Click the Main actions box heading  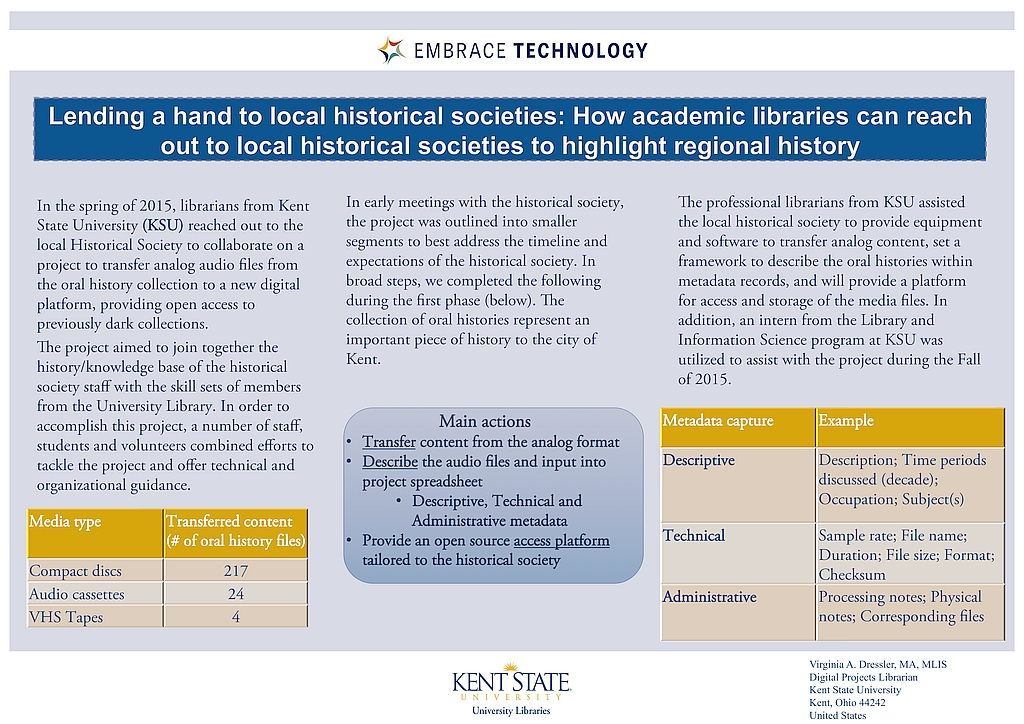[x=485, y=421]
